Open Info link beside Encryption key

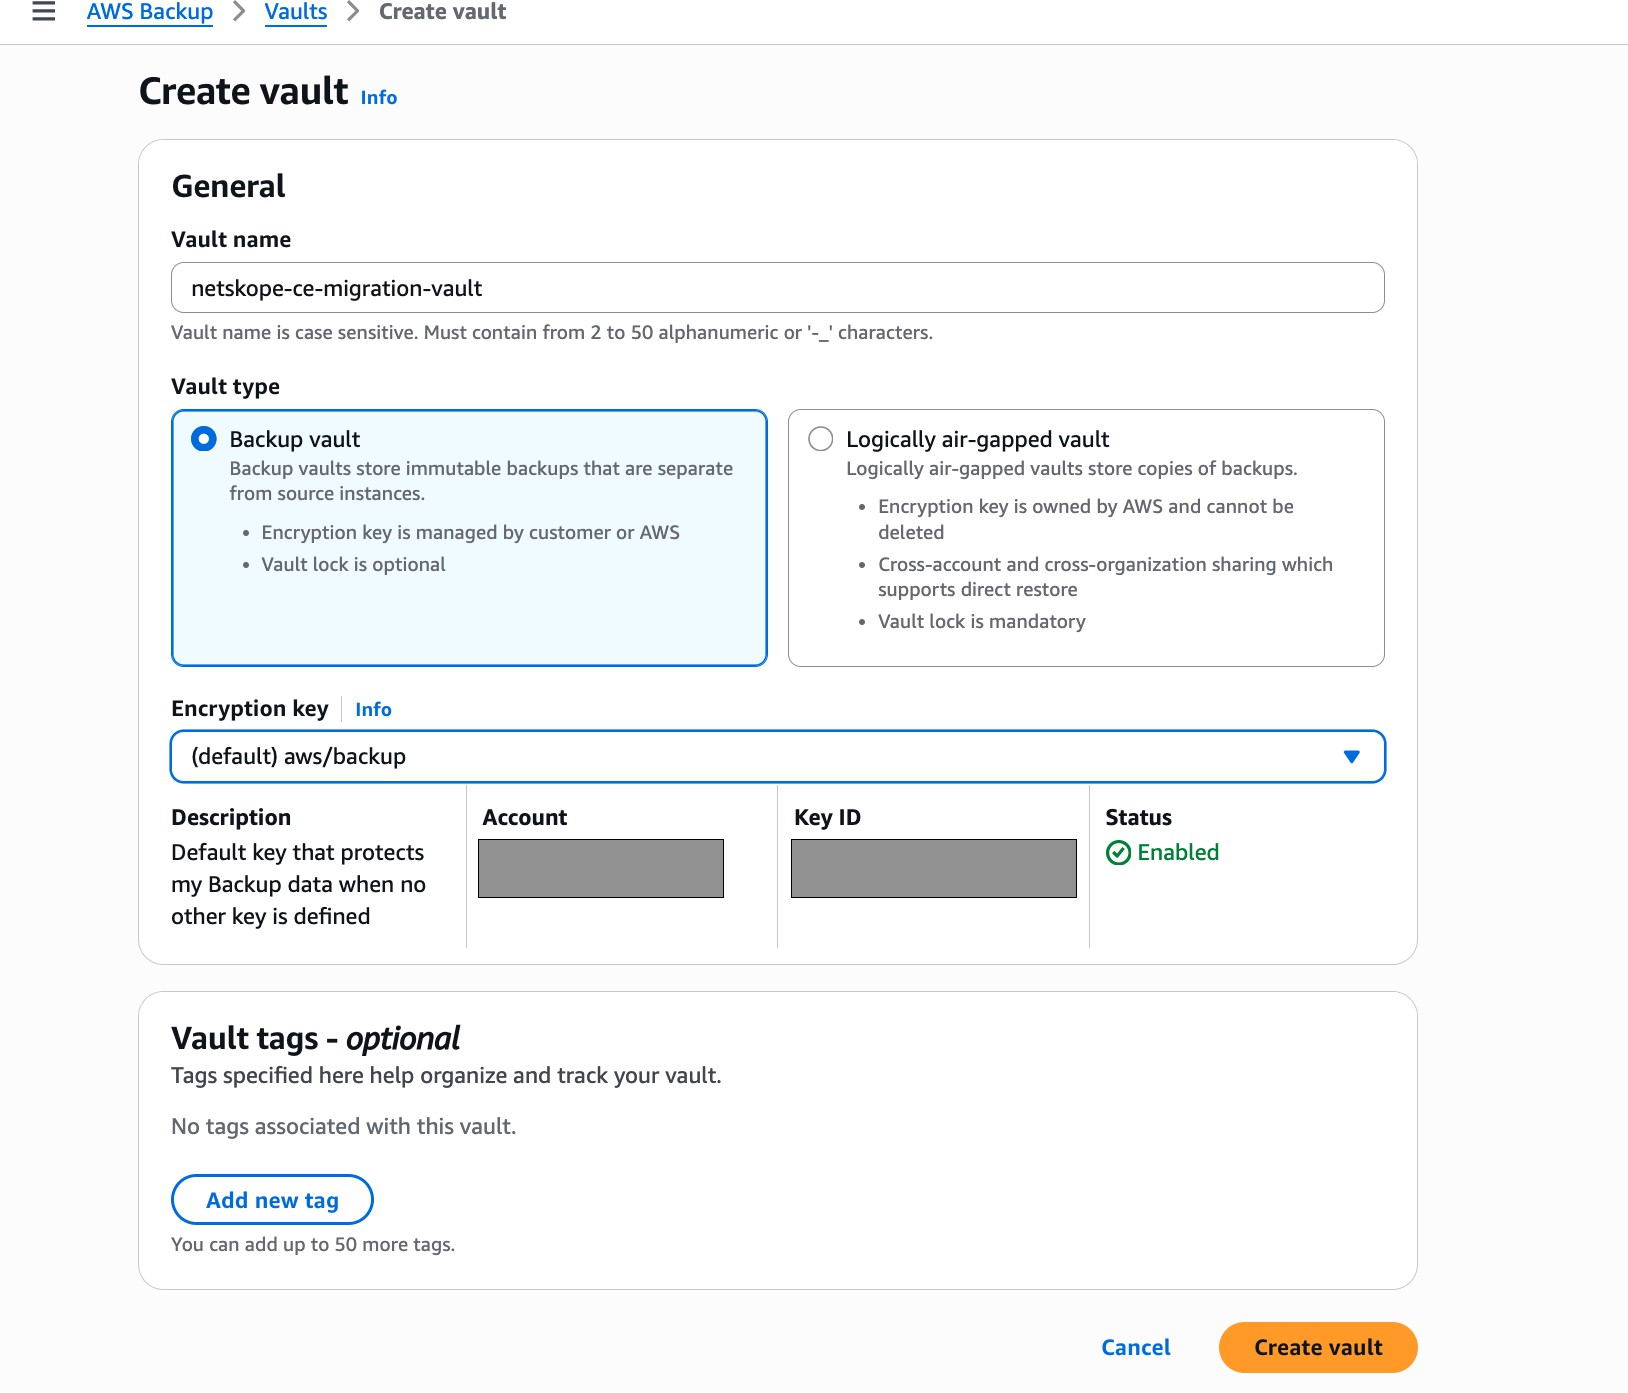click(373, 709)
